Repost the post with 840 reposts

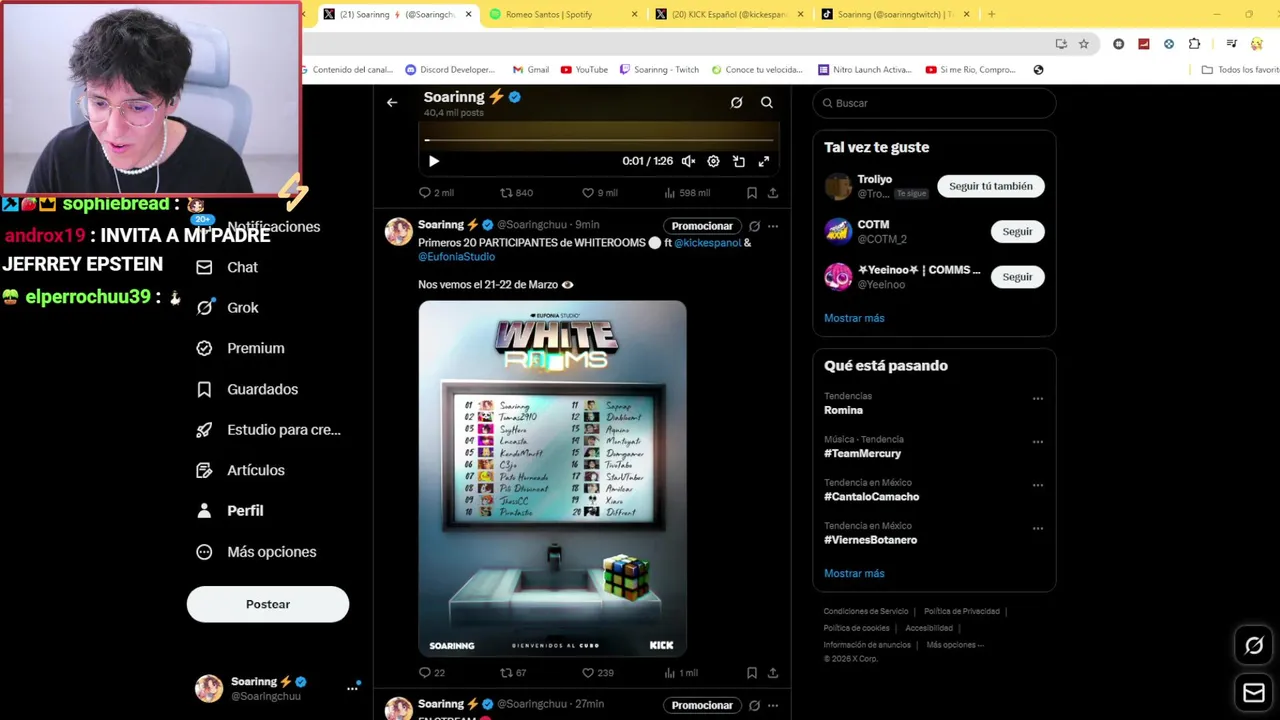[x=516, y=193]
